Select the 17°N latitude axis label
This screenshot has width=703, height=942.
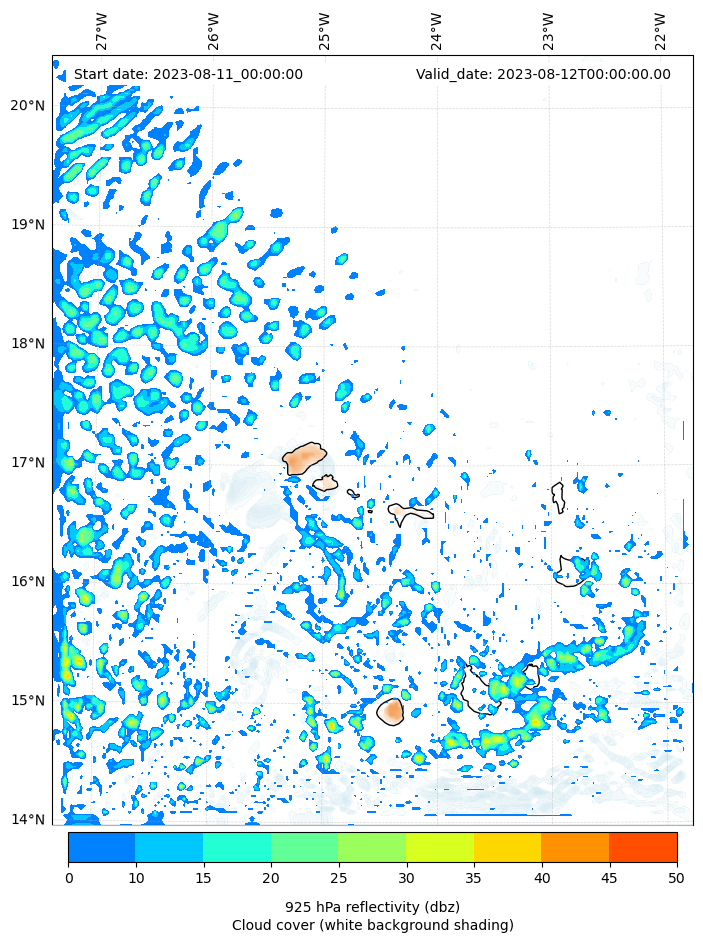tap(27, 463)
